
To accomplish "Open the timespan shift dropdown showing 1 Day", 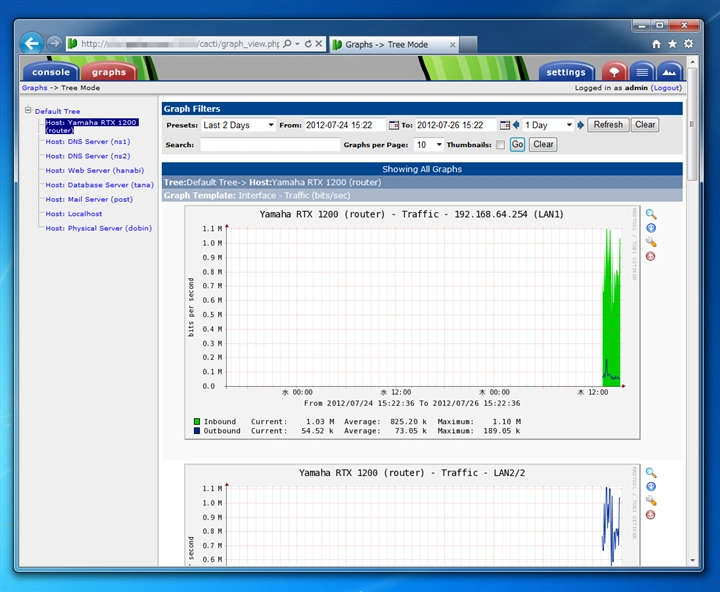I will [x=548, y=125].
